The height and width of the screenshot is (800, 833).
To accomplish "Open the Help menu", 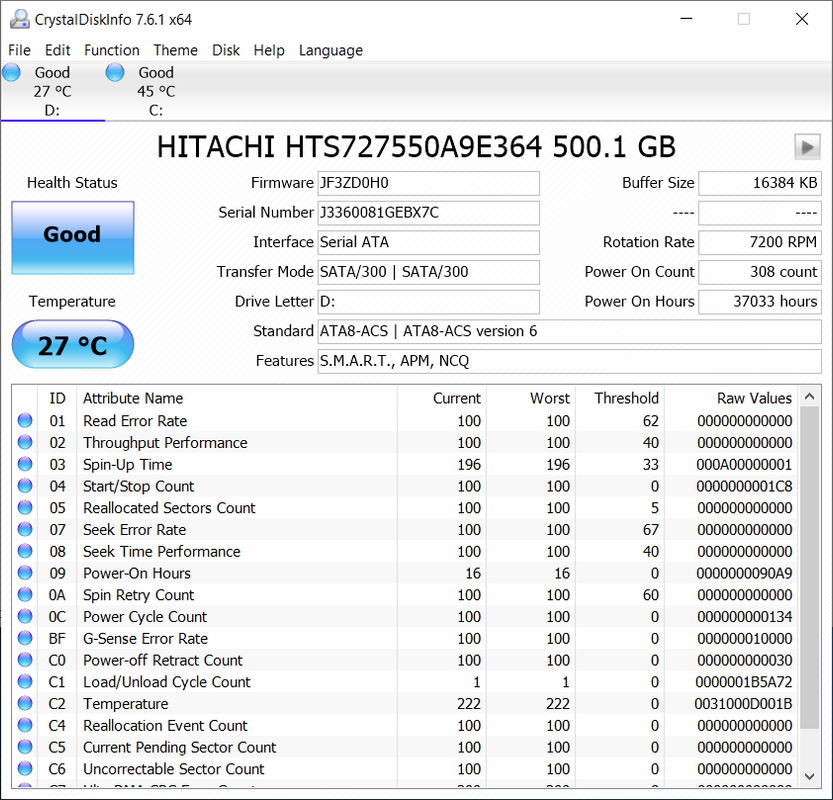I will pyautogui.click(x=269, y=50).
